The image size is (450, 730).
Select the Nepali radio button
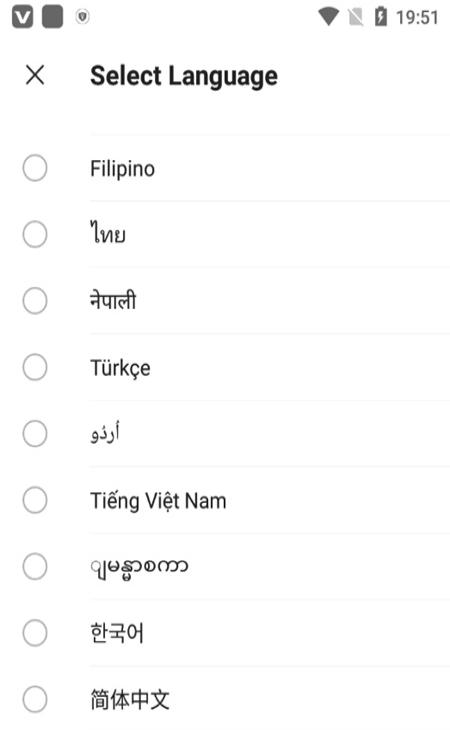coord(35,301)
